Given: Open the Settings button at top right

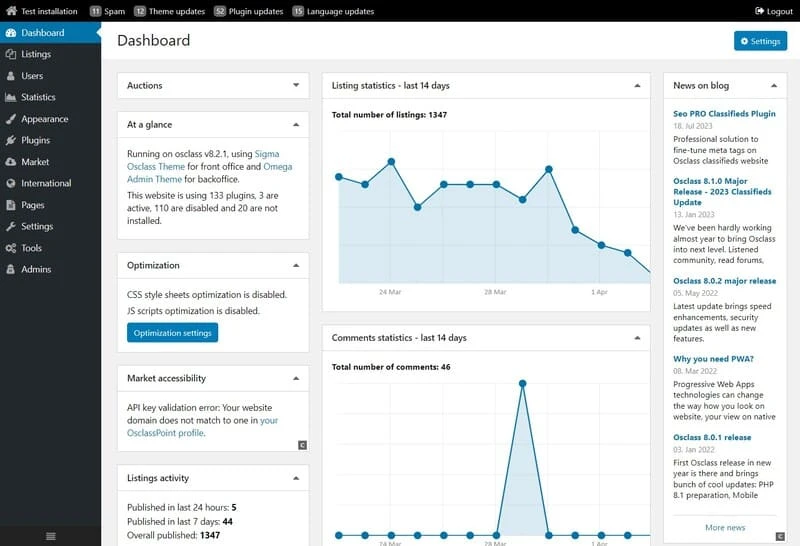Looking at the screenshot, I should 760,41.
